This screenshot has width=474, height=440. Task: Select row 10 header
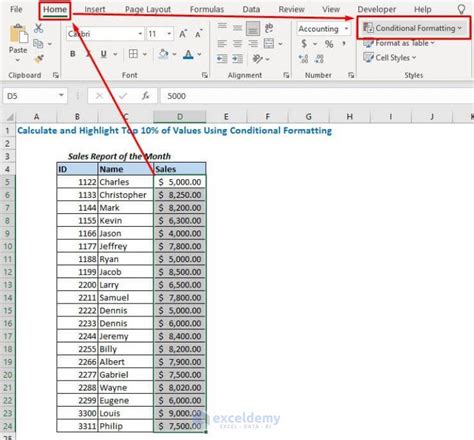point(7,246)
